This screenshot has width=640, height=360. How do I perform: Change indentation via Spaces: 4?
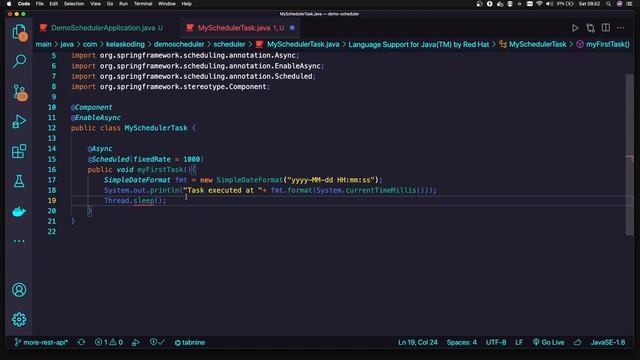click(x=461, y=342)
